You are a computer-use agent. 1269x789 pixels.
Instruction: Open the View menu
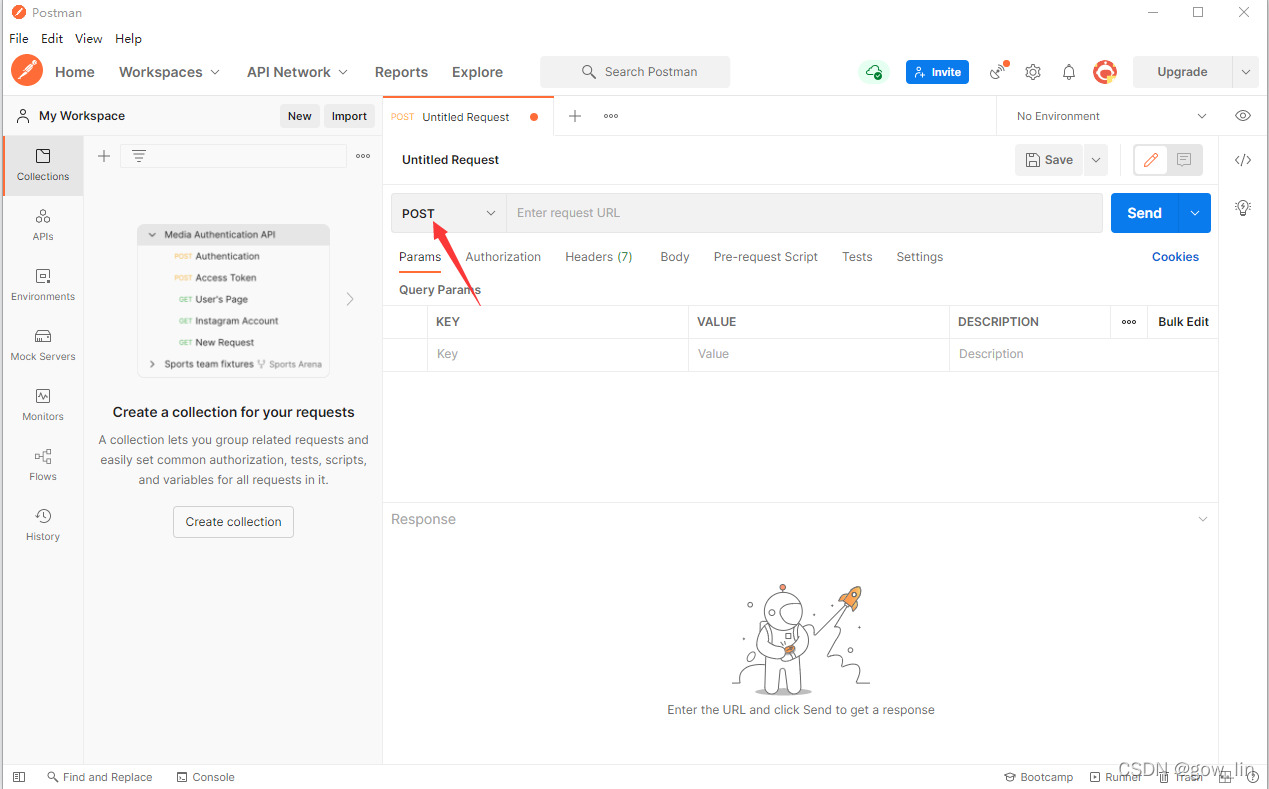coord(89,38)
